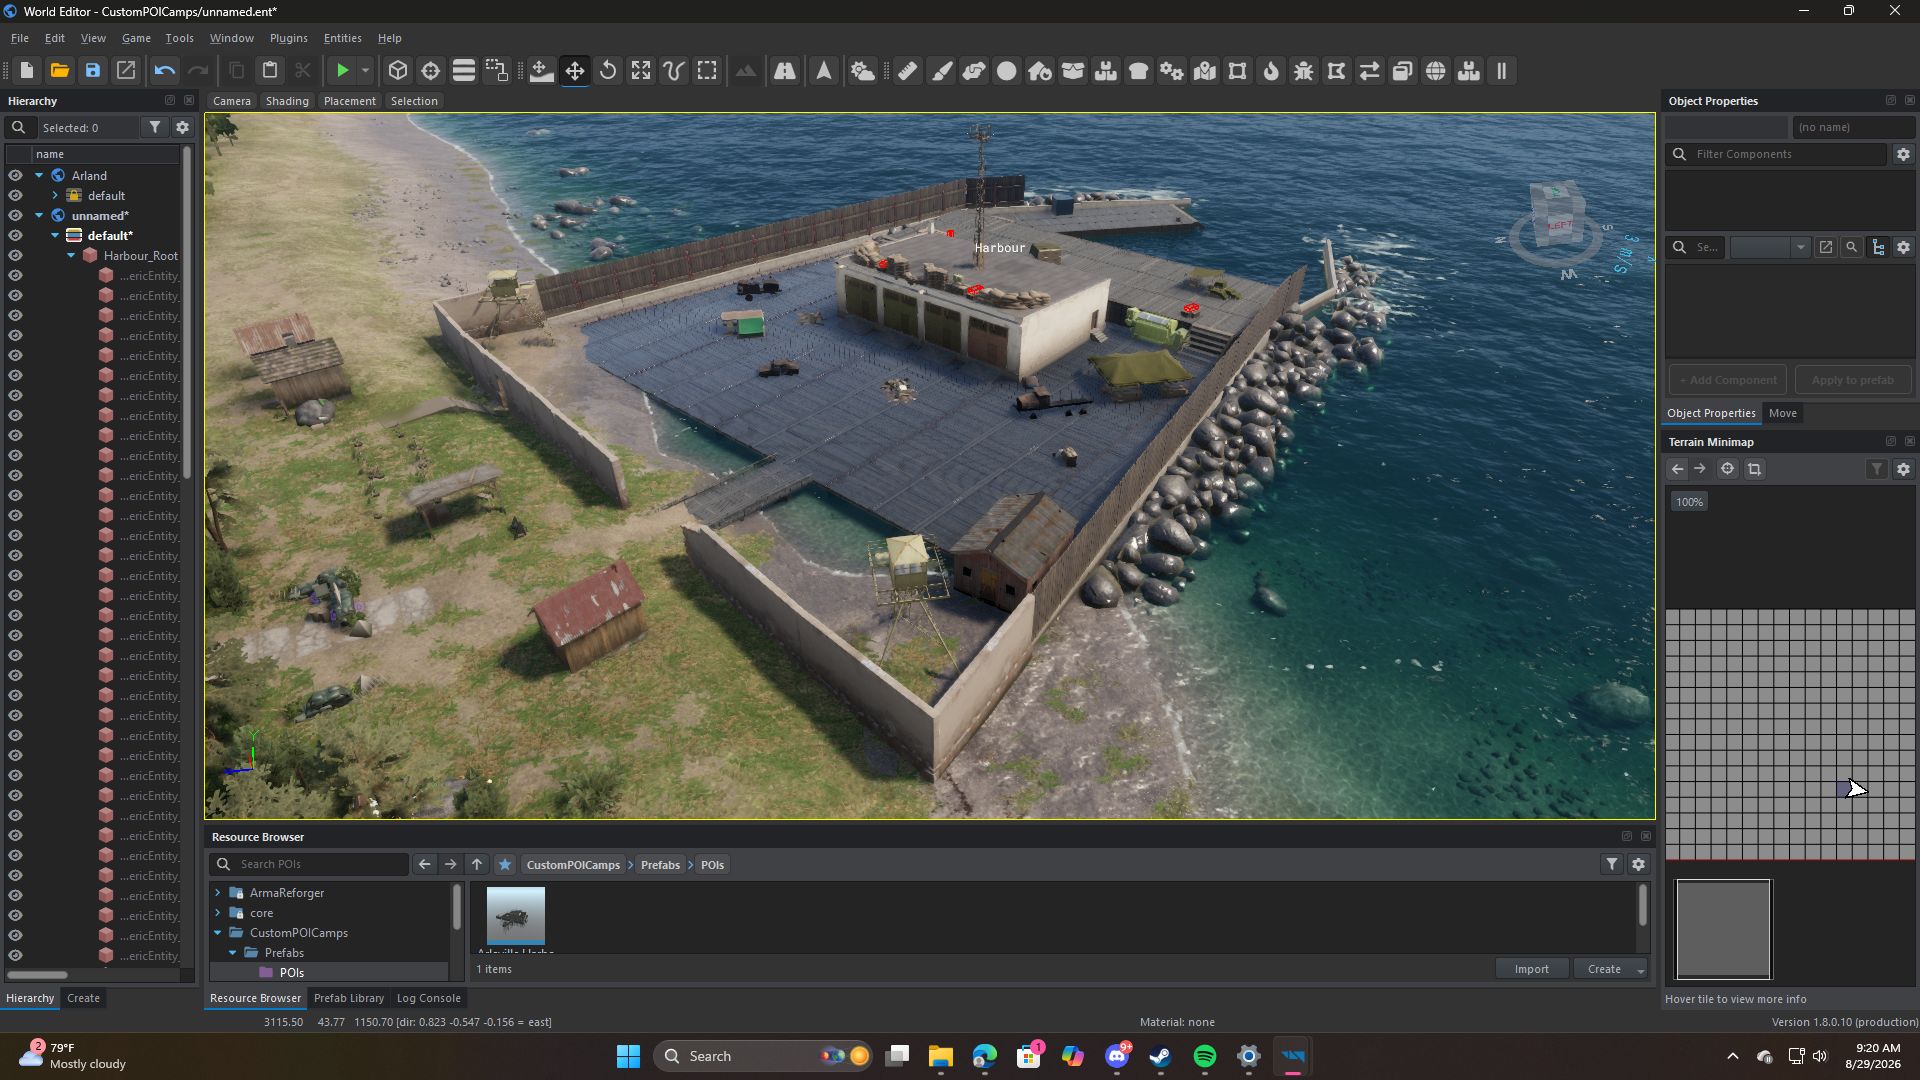Expand the core folder

218,912
